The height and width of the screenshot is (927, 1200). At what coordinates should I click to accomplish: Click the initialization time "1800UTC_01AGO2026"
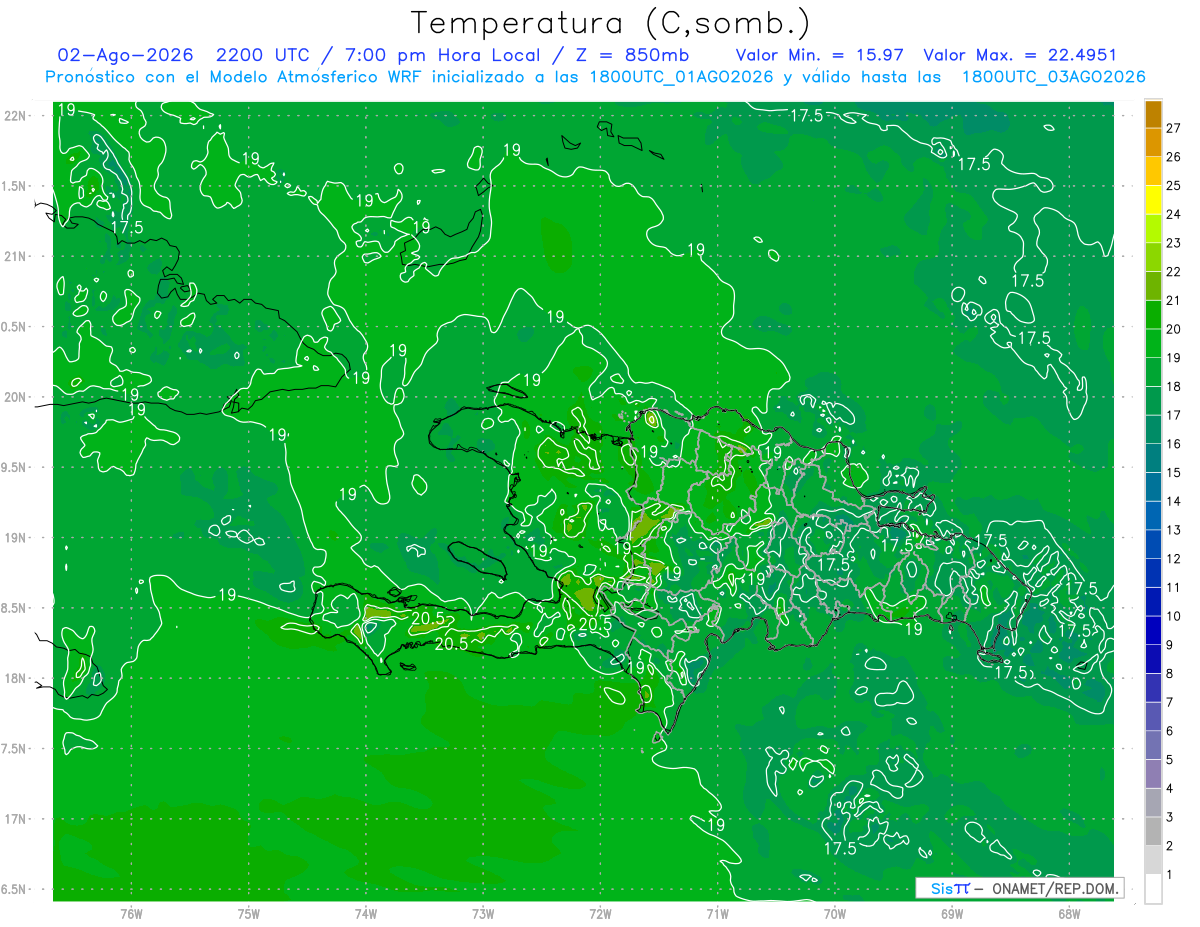682,77
